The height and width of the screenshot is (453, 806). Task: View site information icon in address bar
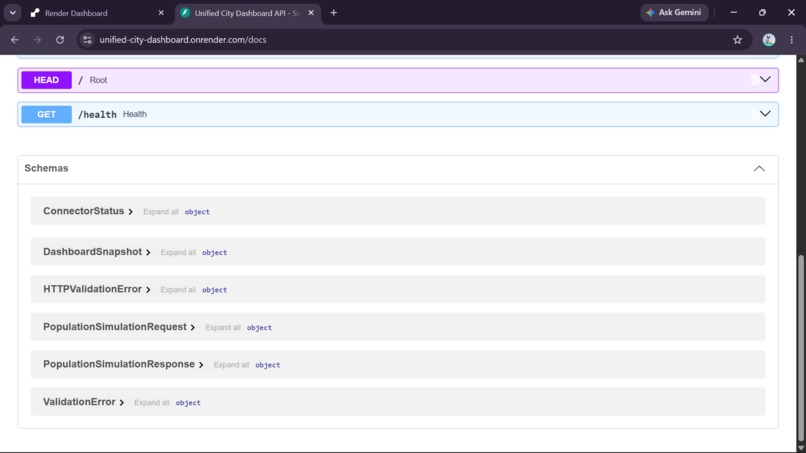[87, 40]
